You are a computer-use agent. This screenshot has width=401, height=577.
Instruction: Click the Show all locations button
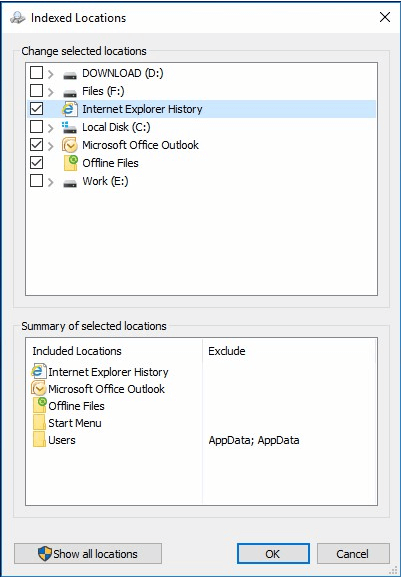[88, 553]
